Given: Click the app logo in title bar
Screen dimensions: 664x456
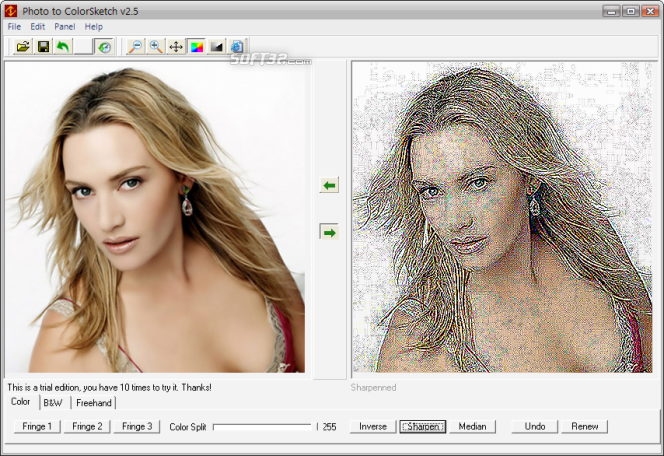Looking at the screenshot, I should coord(11,11).
